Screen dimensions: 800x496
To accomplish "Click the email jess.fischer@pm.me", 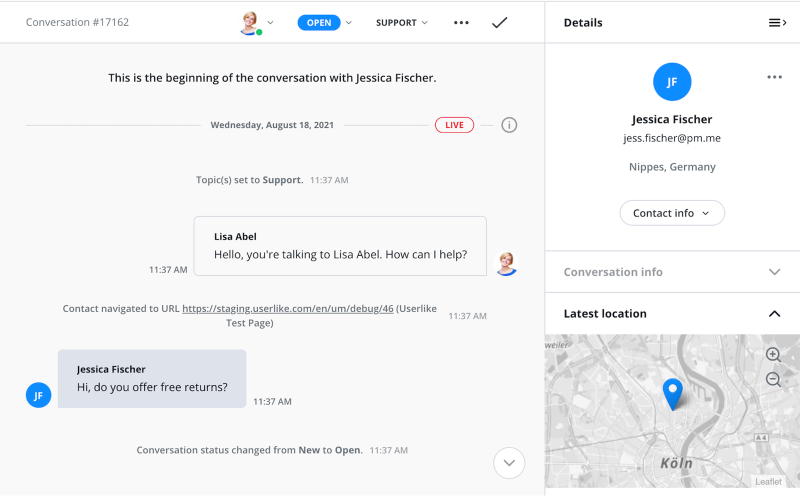I will click(672, 138).
